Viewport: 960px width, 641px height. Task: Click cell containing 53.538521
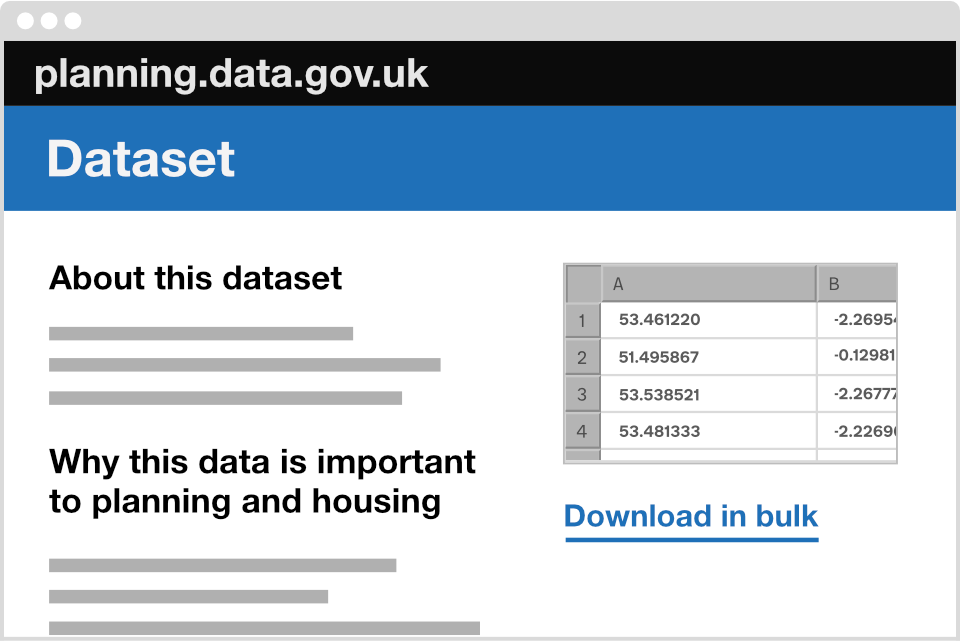click(708, 394)
